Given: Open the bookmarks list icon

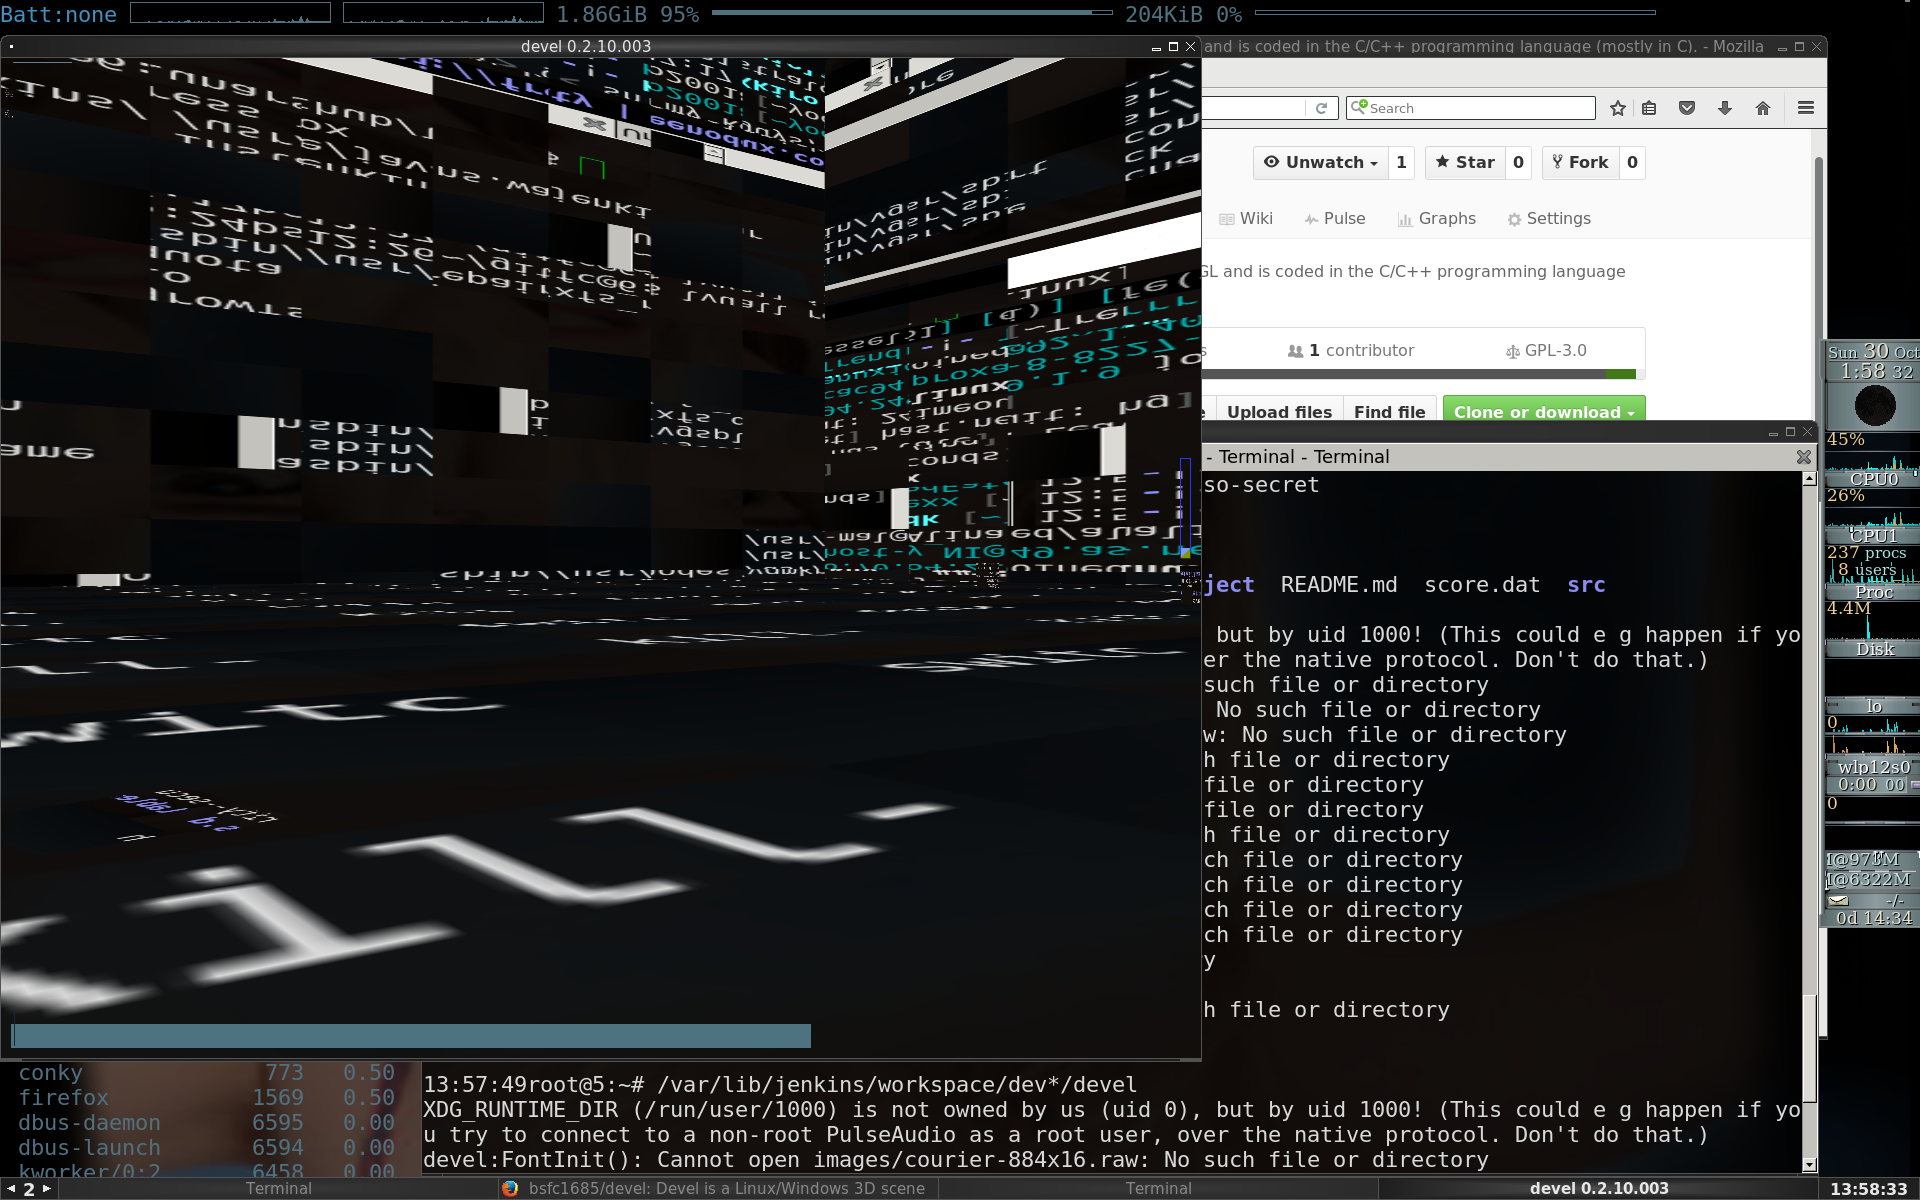Looking at the screenshot, I should click(x=1650, y=108).
